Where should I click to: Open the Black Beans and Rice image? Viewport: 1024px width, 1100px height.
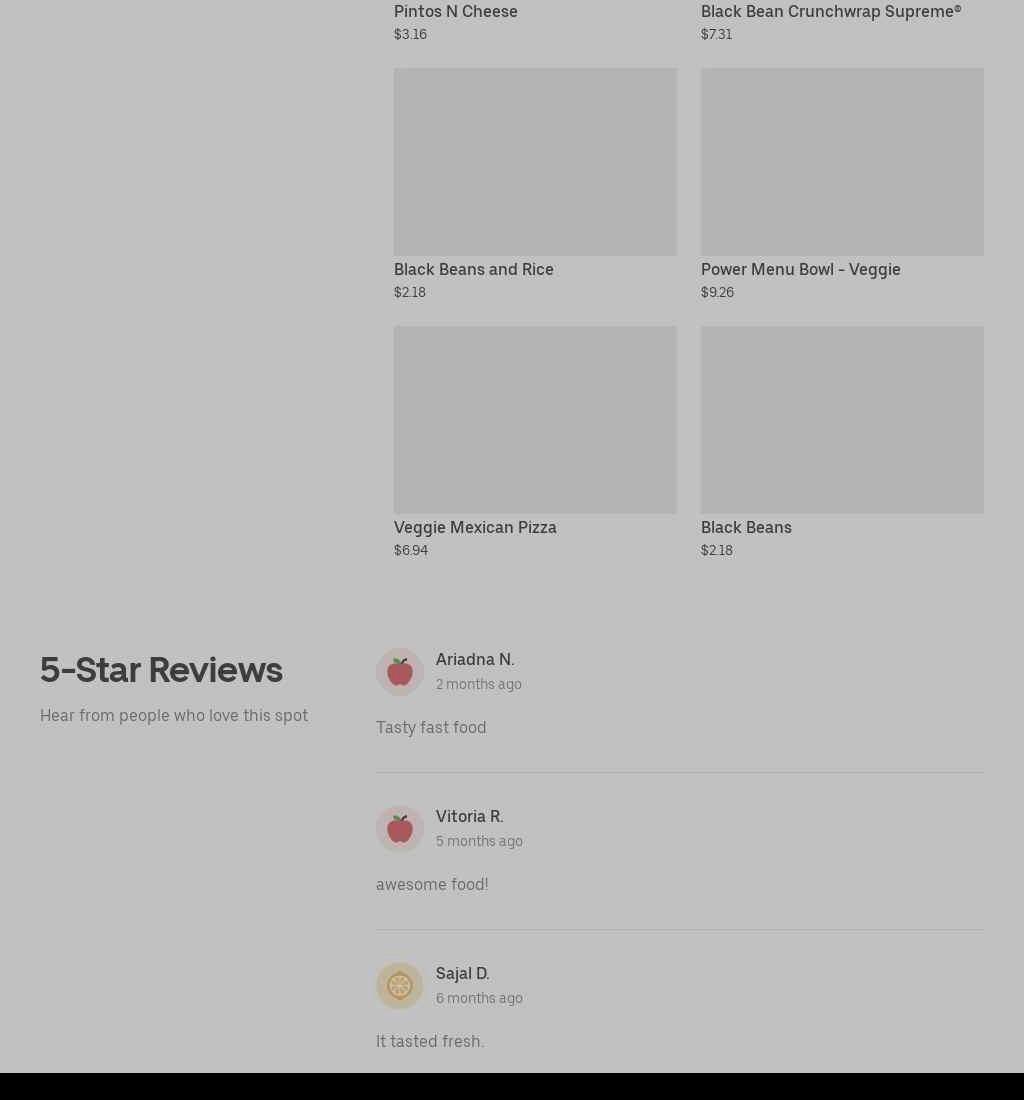[x=535, y=161]
